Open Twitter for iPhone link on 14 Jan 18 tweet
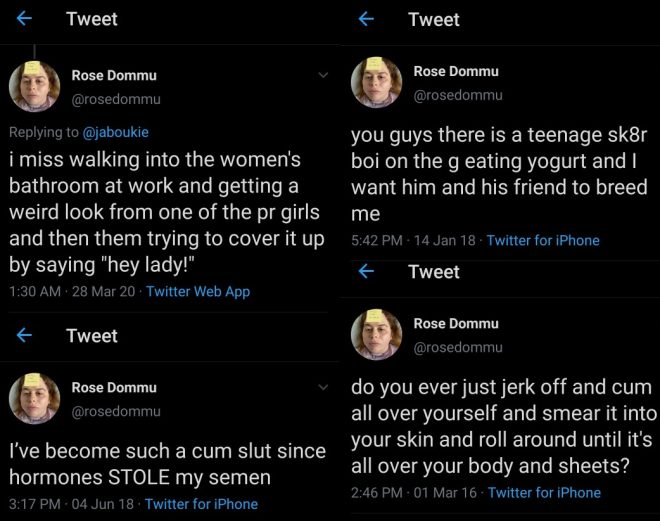The width and height of the screenshot is (660, 521). [x=543, y=240]
